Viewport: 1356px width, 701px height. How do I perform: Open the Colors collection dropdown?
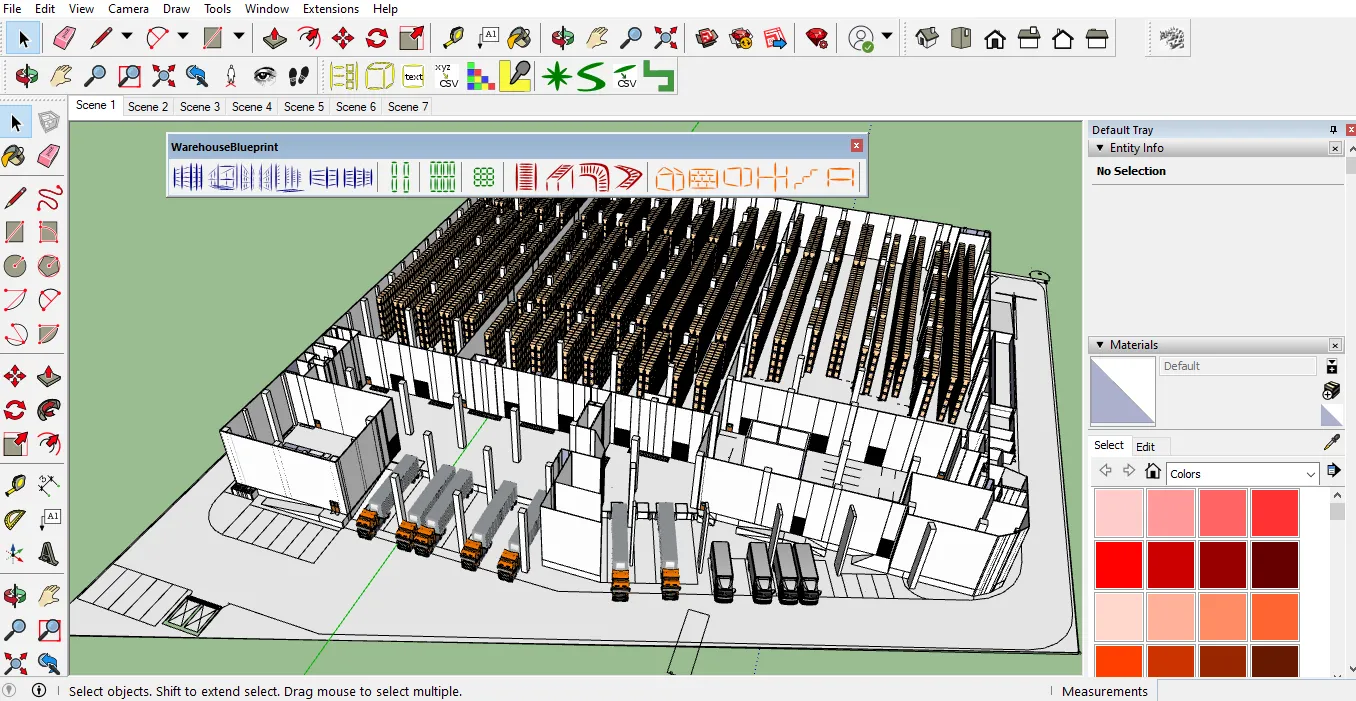click(x=1311, y=473)
